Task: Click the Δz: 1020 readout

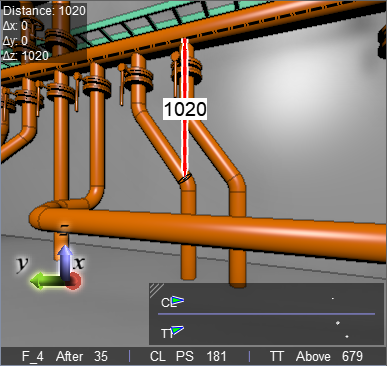Action: click(26, 55)
